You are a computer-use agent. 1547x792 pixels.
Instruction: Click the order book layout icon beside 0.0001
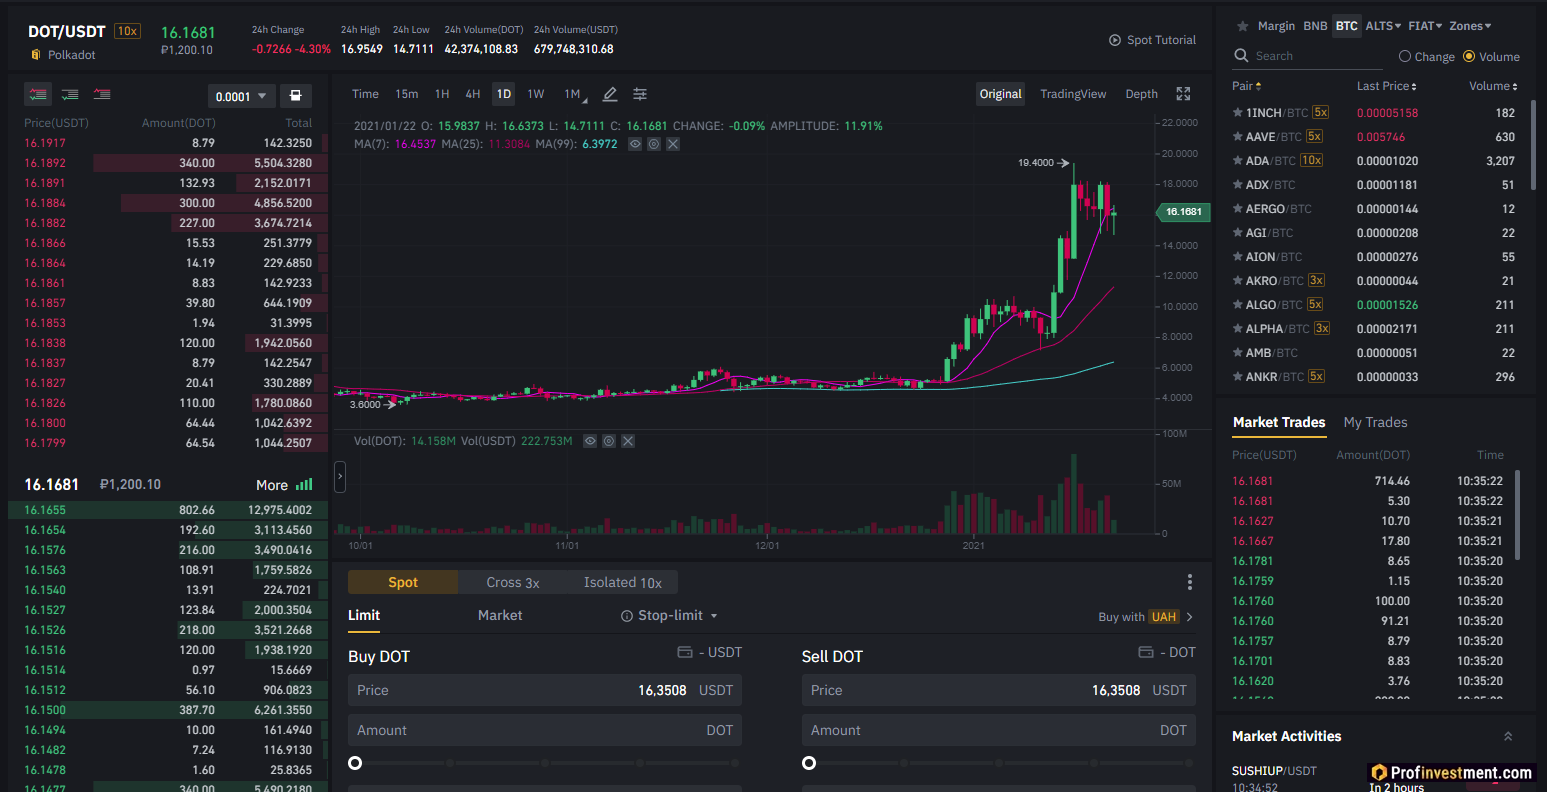295,96
